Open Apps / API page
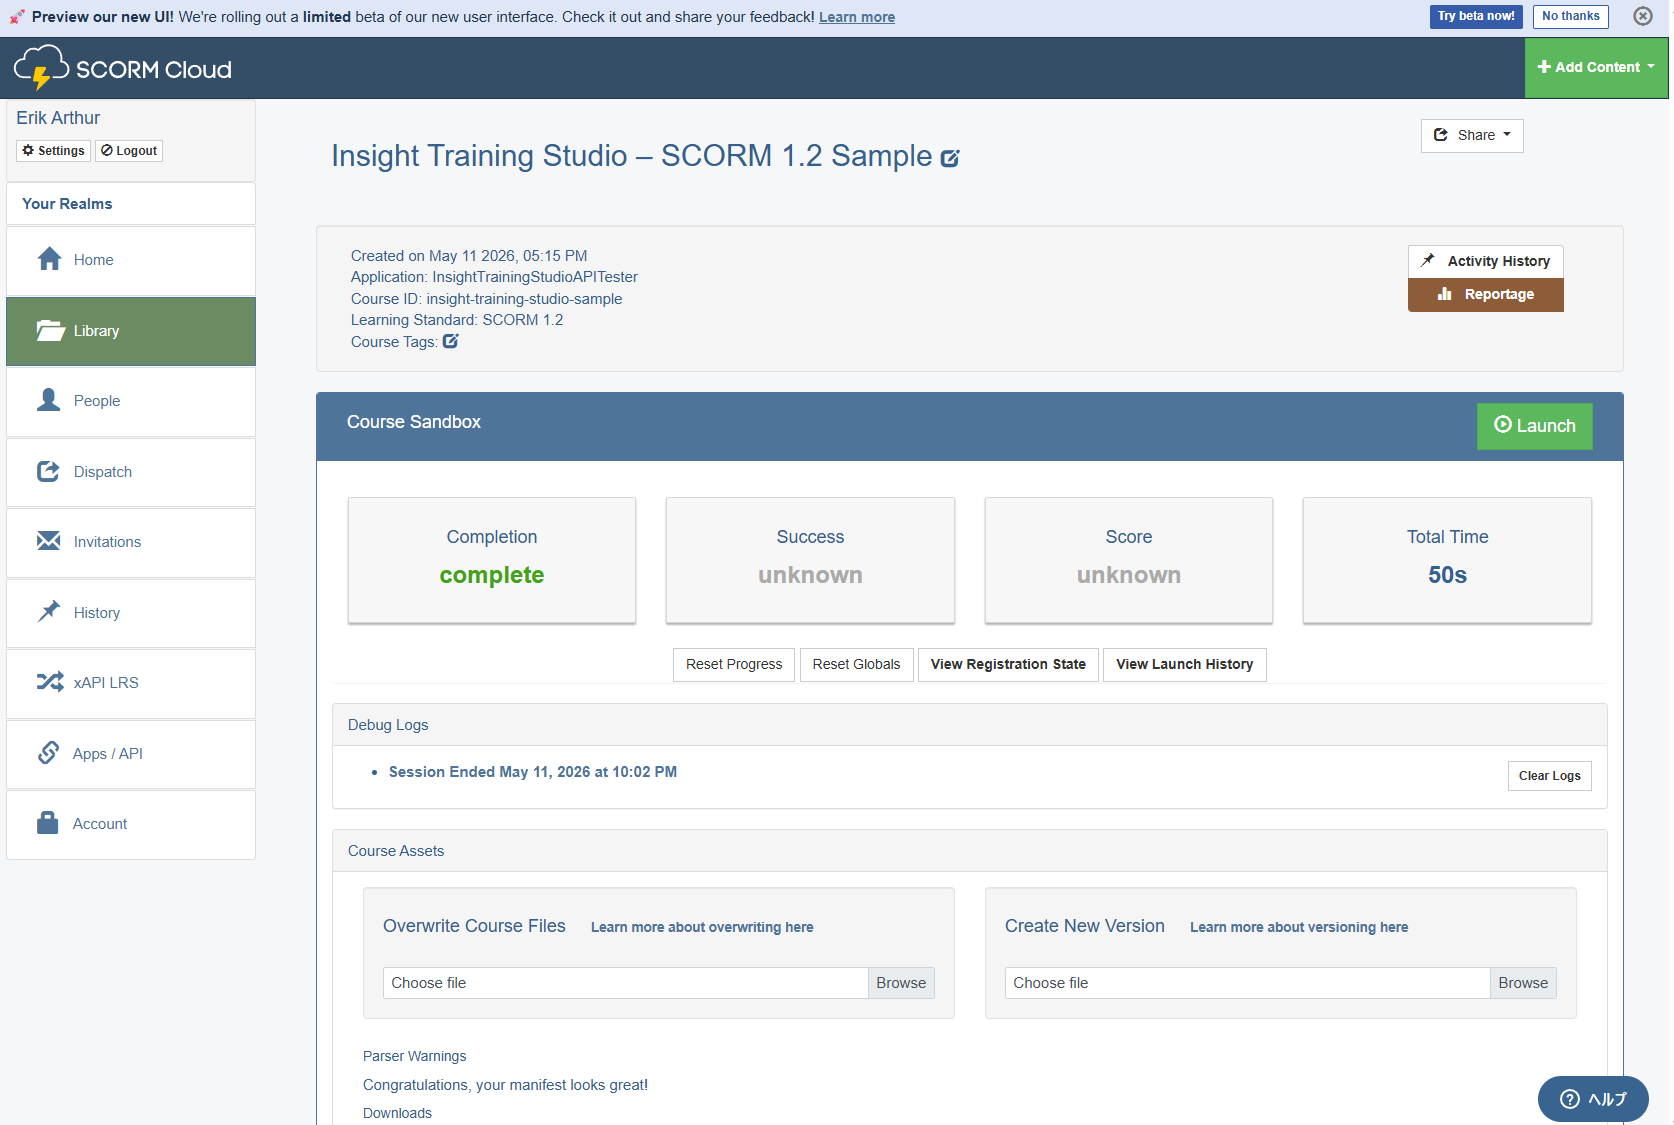This screenshot has height=1125, width=1674. point(131,753)
